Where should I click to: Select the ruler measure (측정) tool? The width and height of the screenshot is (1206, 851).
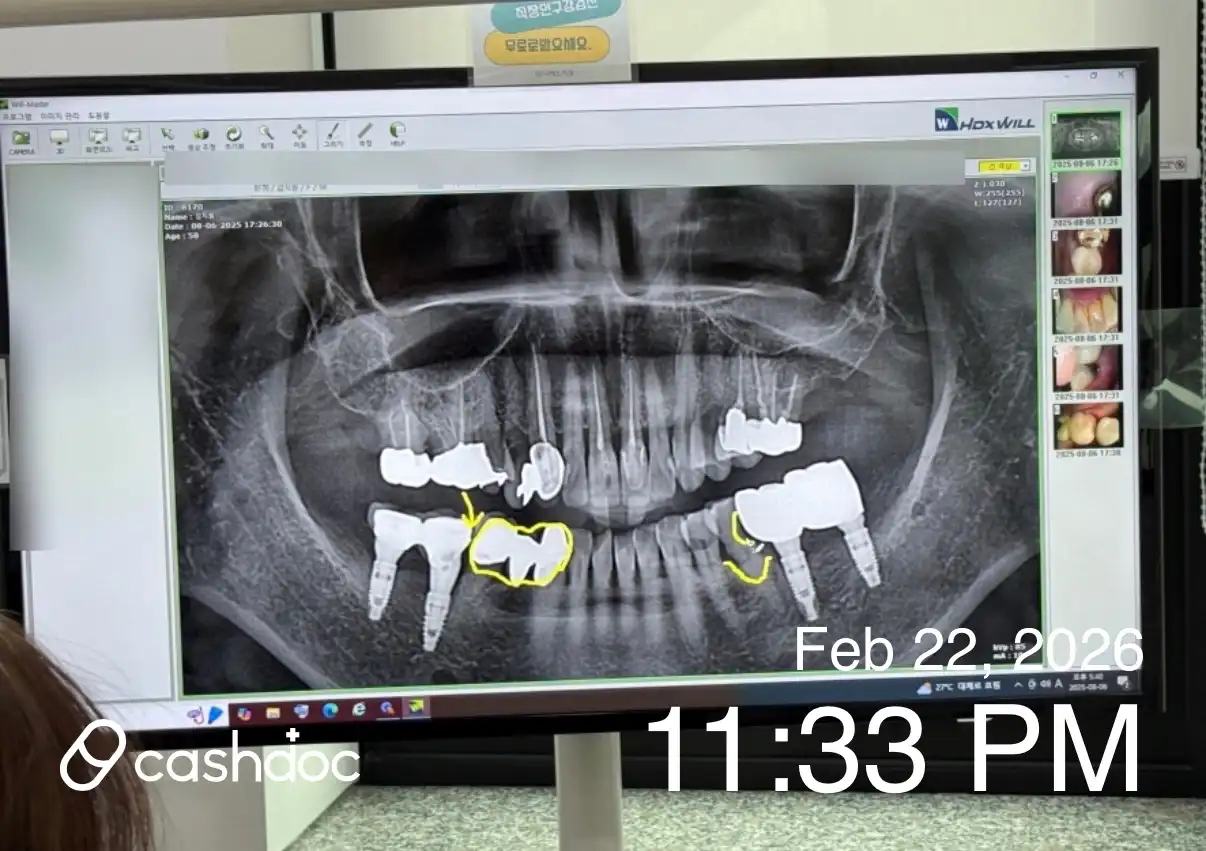click(365, 133)
